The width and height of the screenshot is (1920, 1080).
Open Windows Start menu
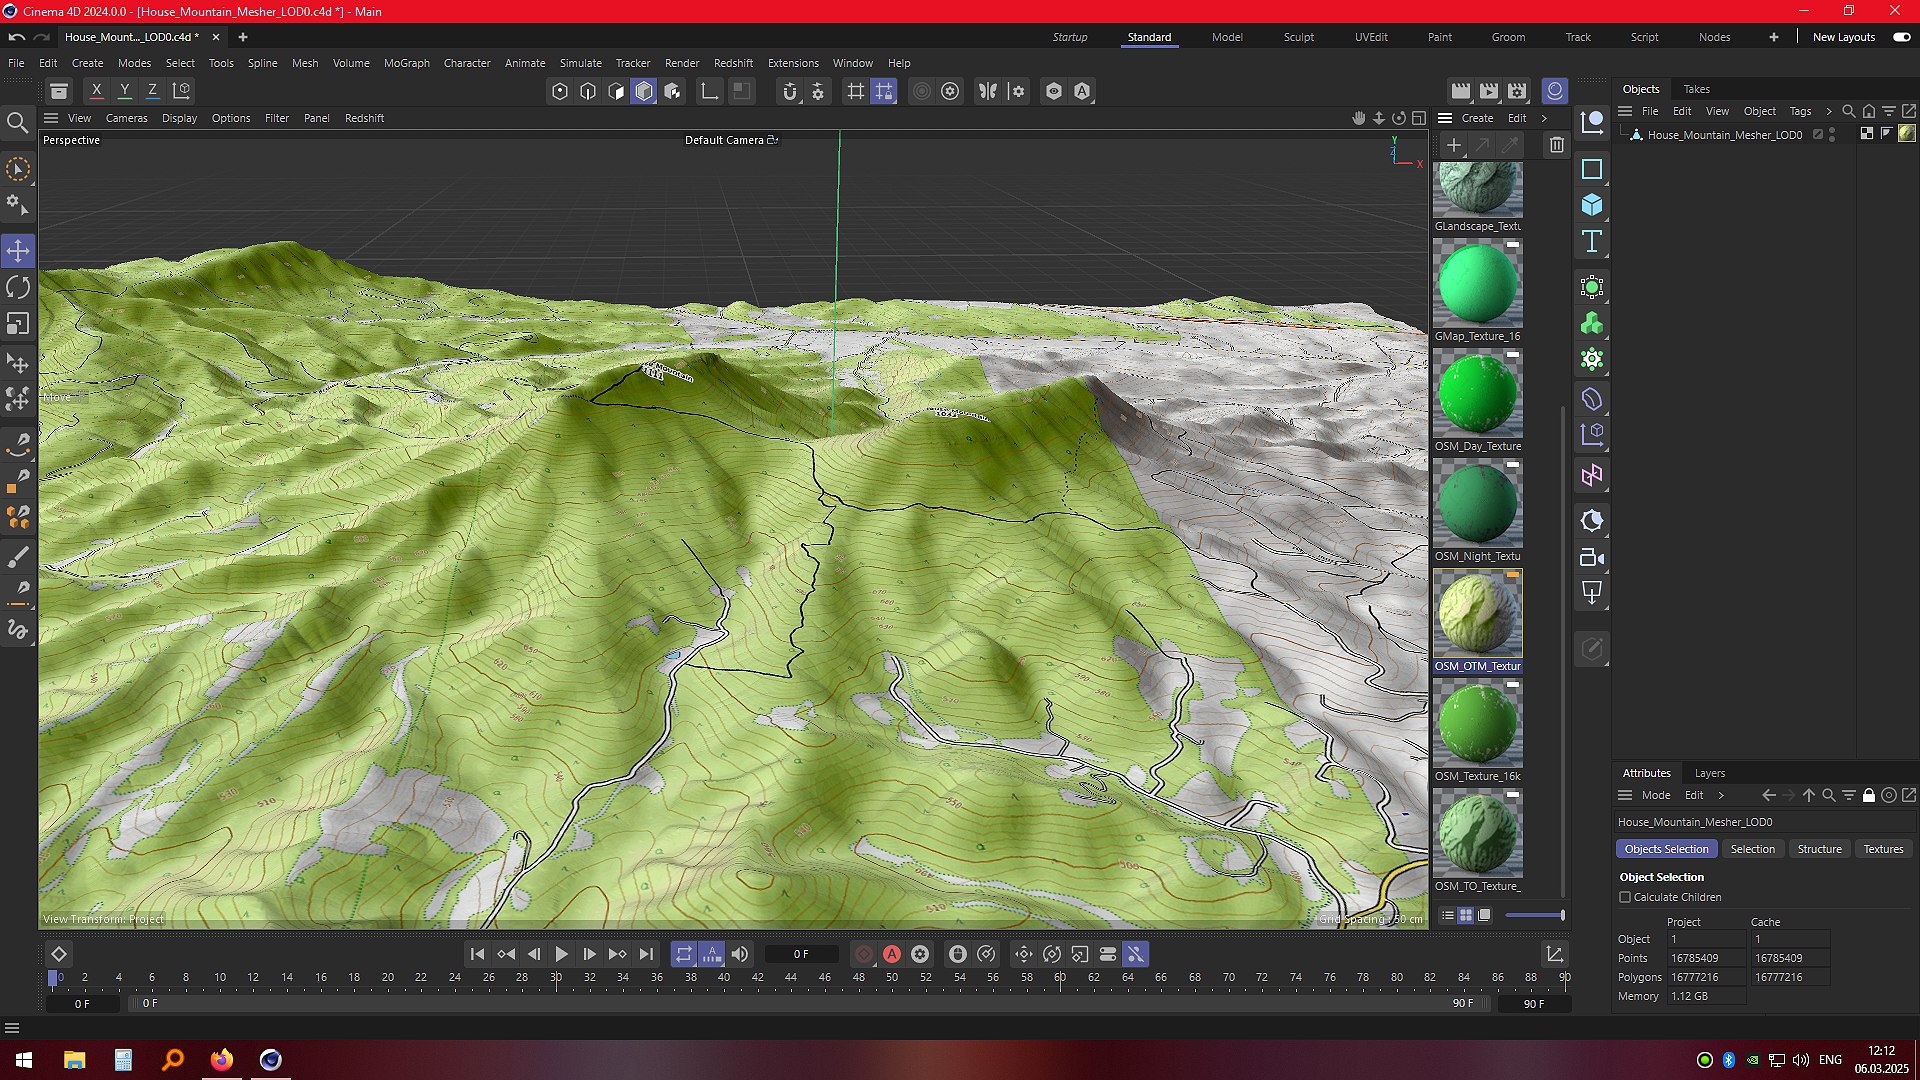point(24,1060)
